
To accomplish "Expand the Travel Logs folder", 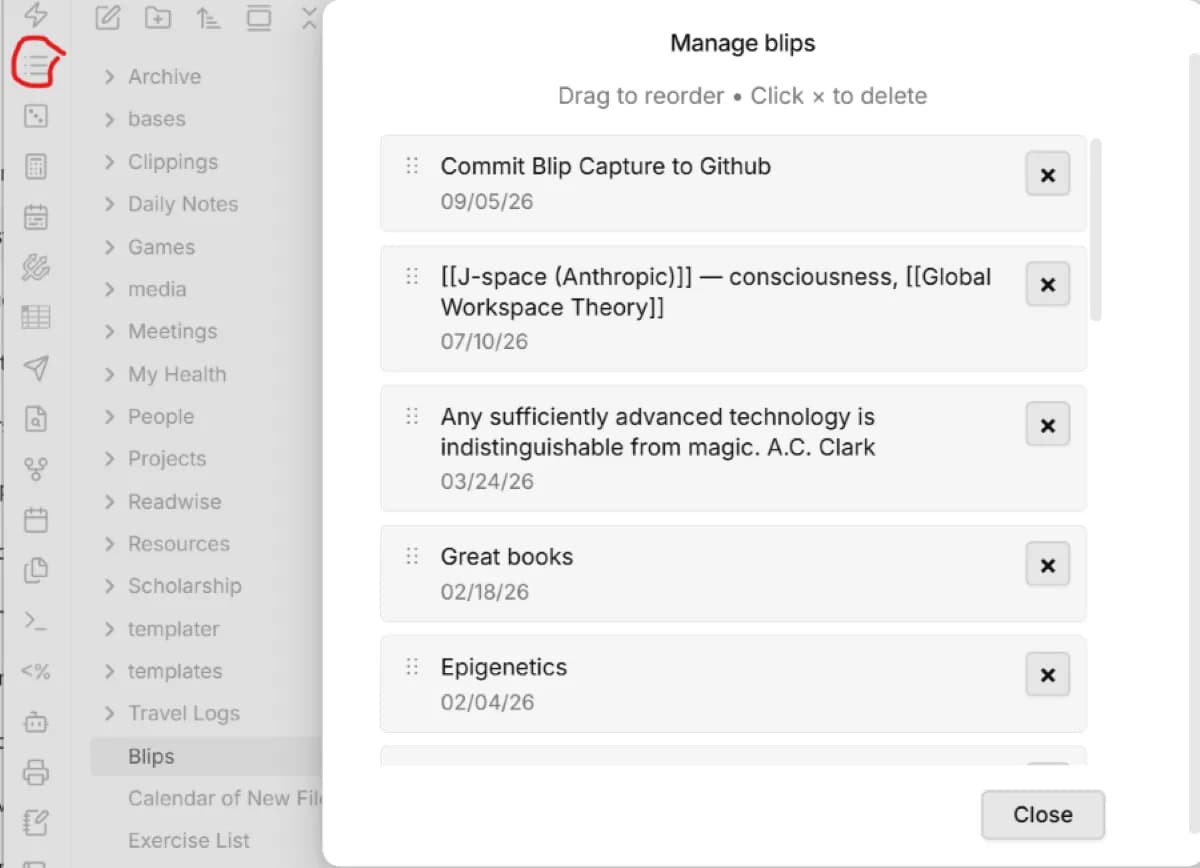I will [110, 713].
